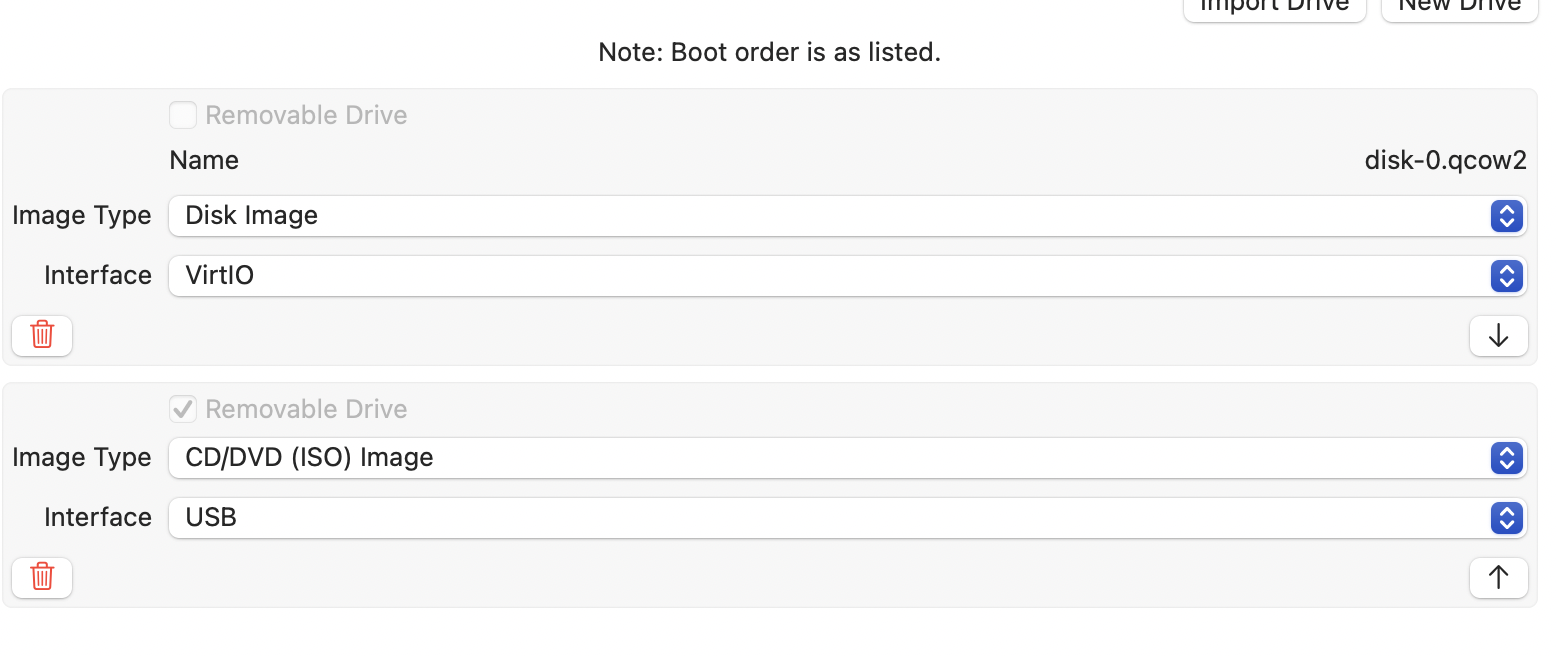Click the blue chevron beside VirtIO
Image resolution: width=1556 pixels, height=656 pixels.
pyautogui.click(x=1506, y=276)
